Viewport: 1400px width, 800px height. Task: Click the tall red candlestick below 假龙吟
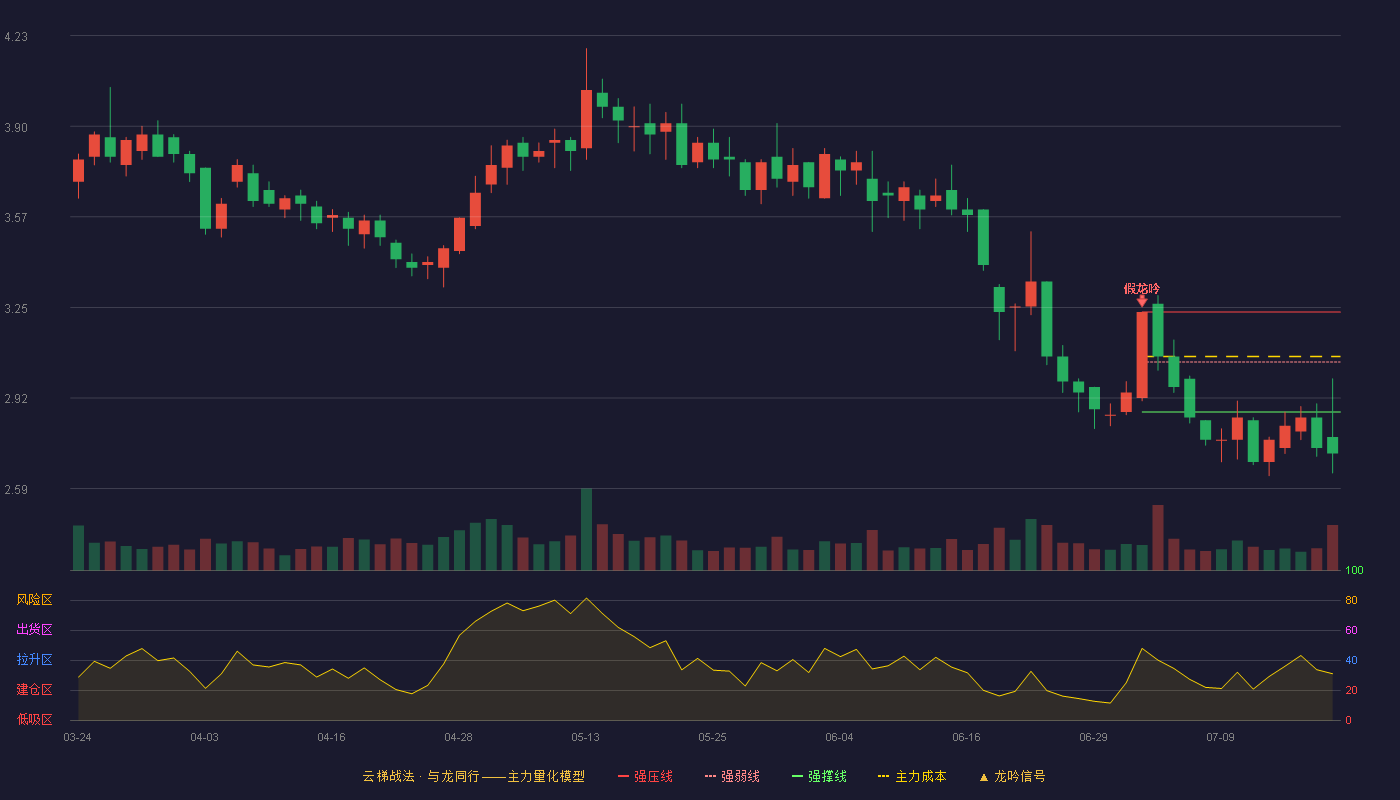click(x=1142, y=356)
